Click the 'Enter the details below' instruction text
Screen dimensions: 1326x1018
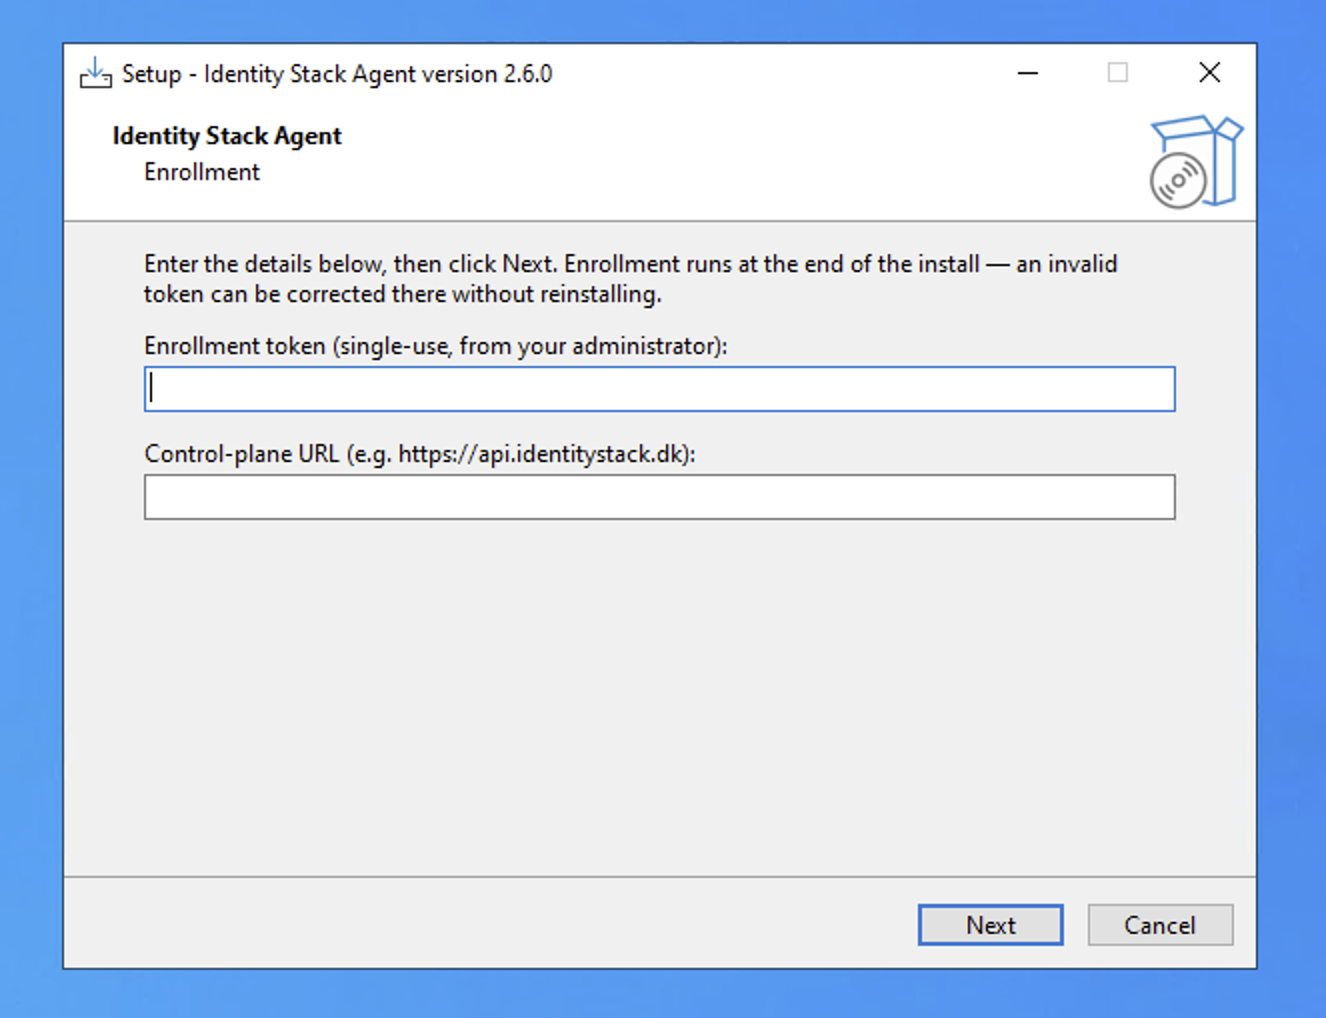[631, 279]
